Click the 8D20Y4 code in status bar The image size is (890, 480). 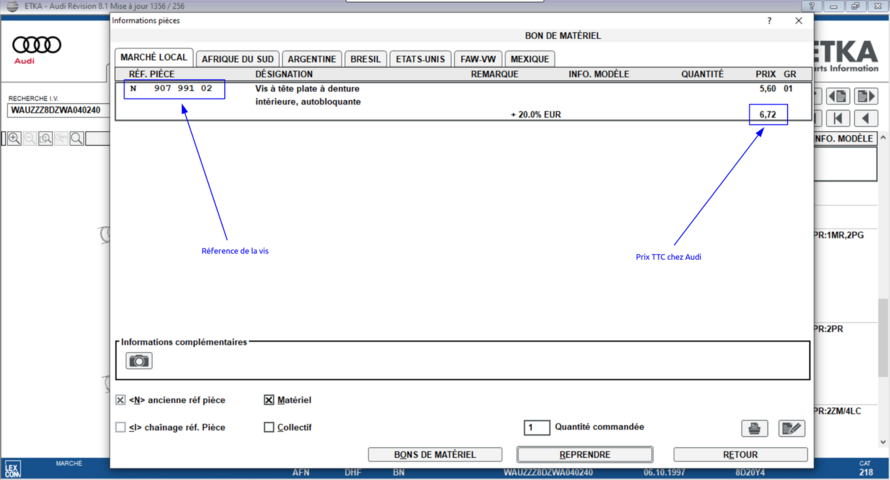tap(750, 473)
